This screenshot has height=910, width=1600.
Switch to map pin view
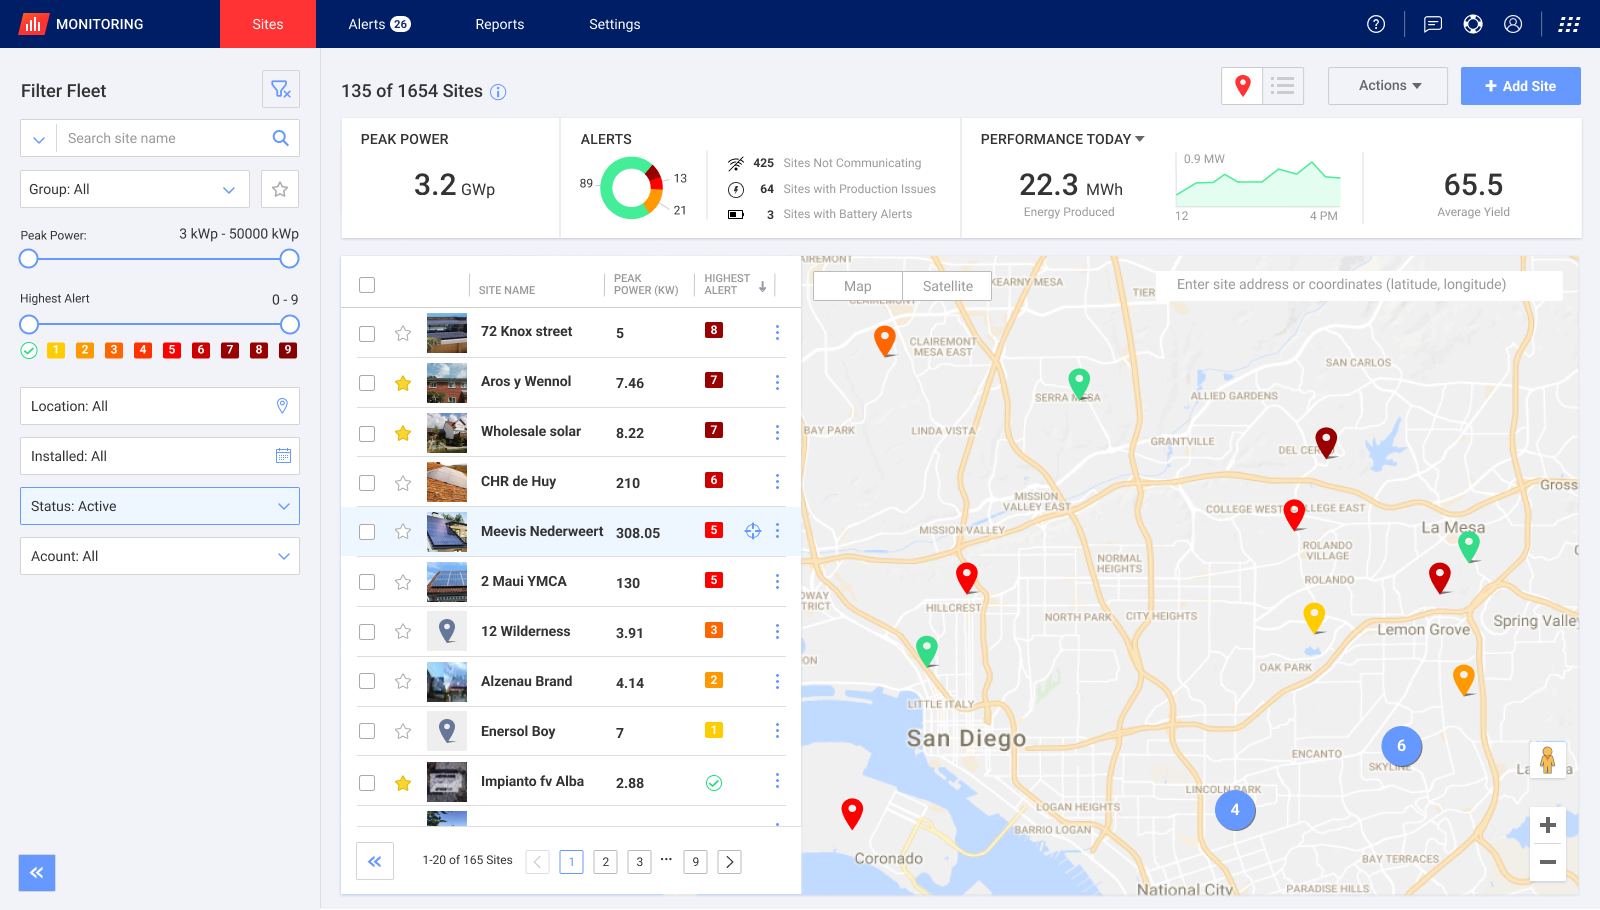tap(1243, 86)
